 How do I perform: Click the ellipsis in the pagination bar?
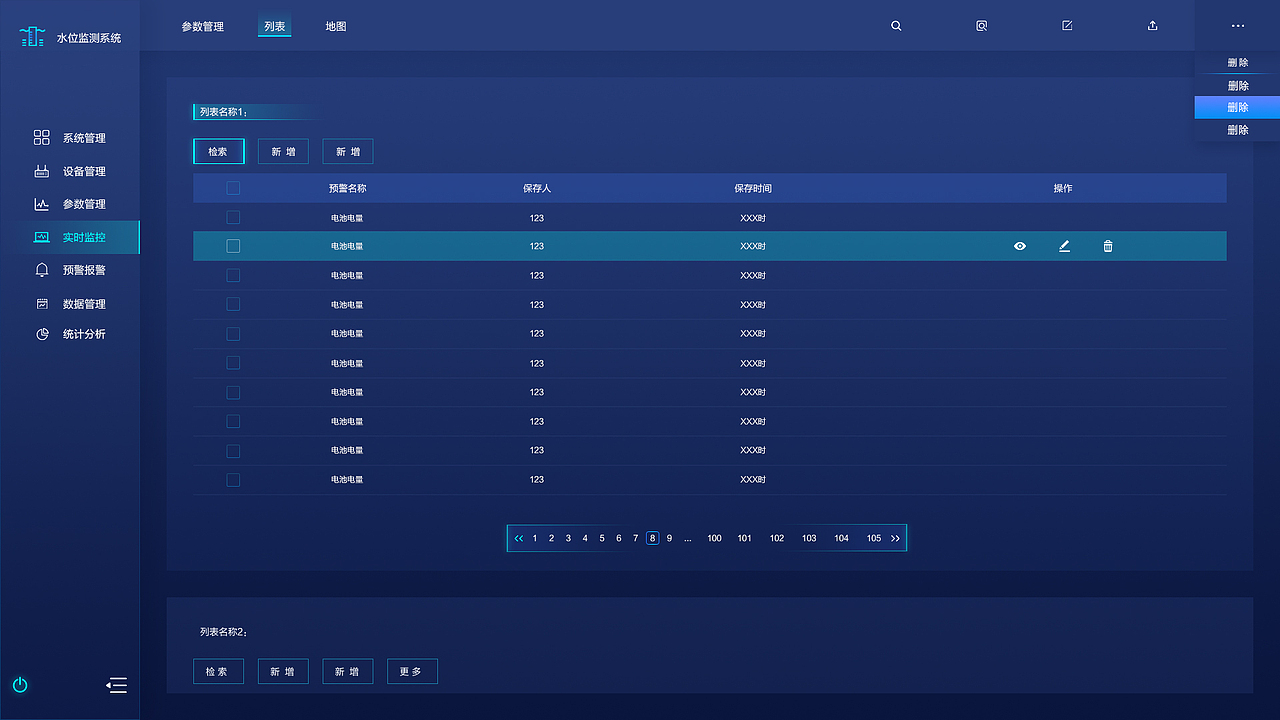pos(688,539)
